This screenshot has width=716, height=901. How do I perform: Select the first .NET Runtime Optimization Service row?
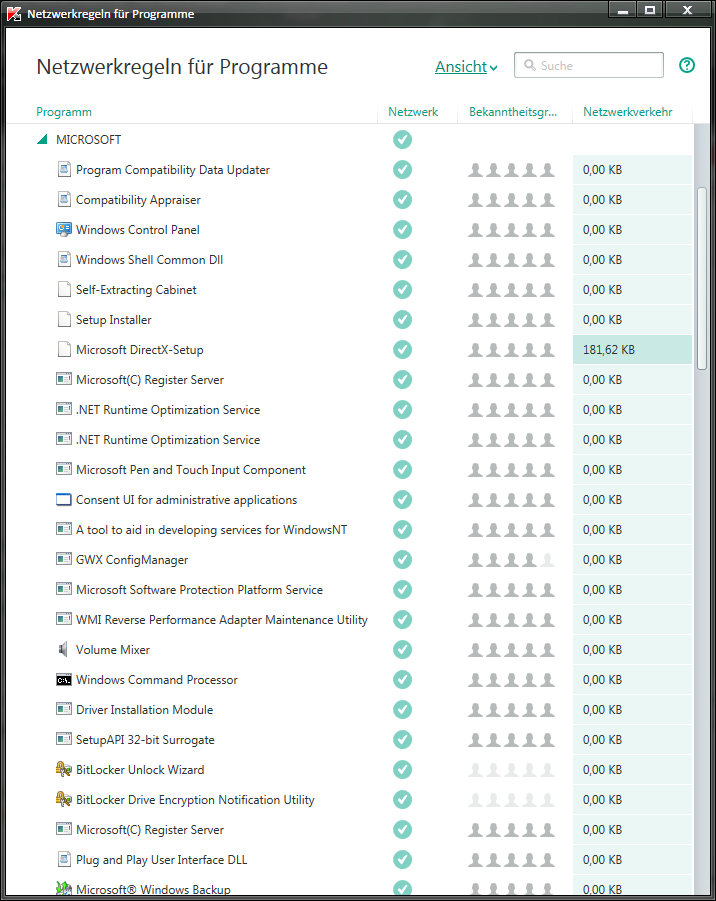point(168,410)
